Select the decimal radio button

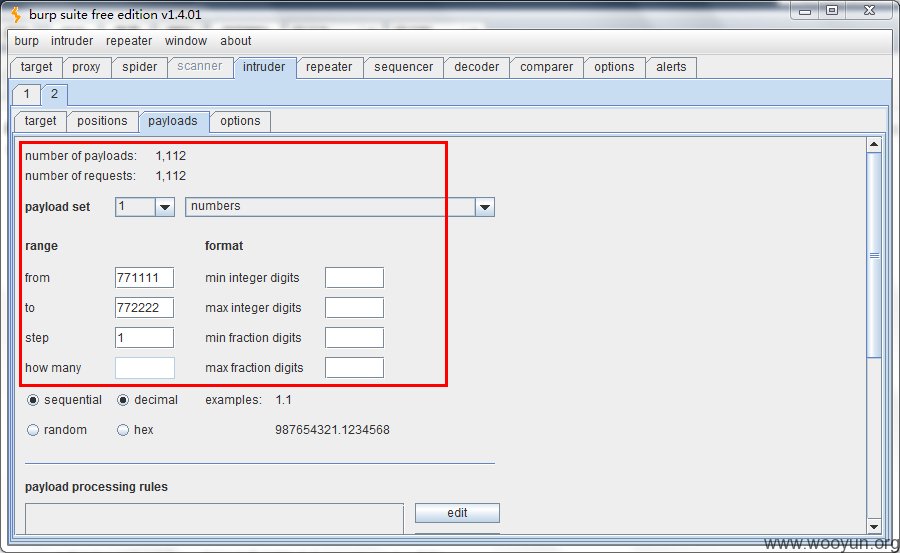click(123, 400)
